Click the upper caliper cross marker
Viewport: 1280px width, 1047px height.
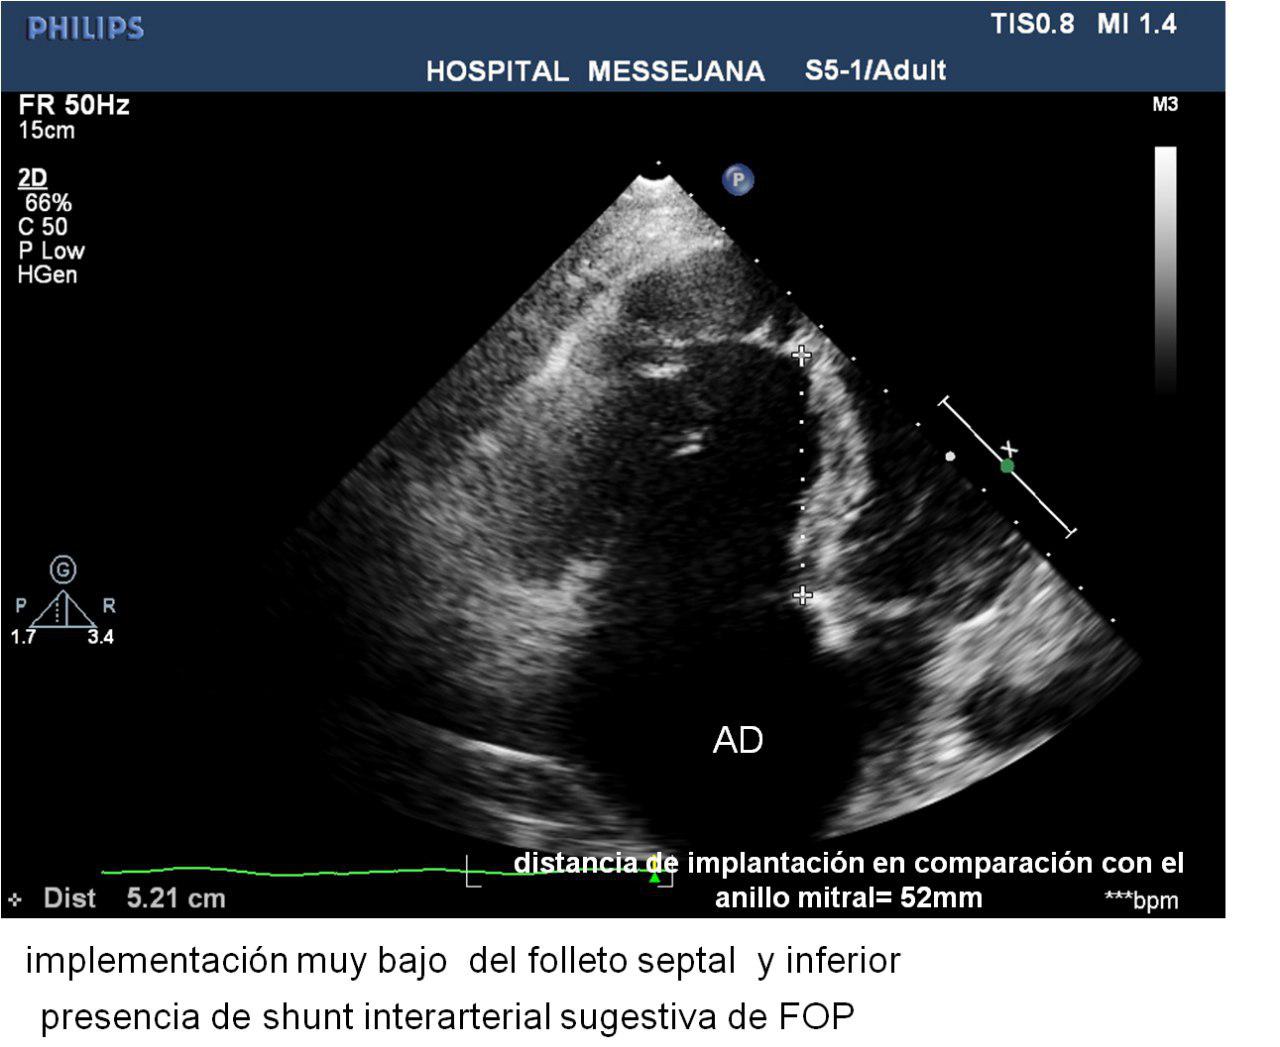pyautogui.click(x=801, y=355)
